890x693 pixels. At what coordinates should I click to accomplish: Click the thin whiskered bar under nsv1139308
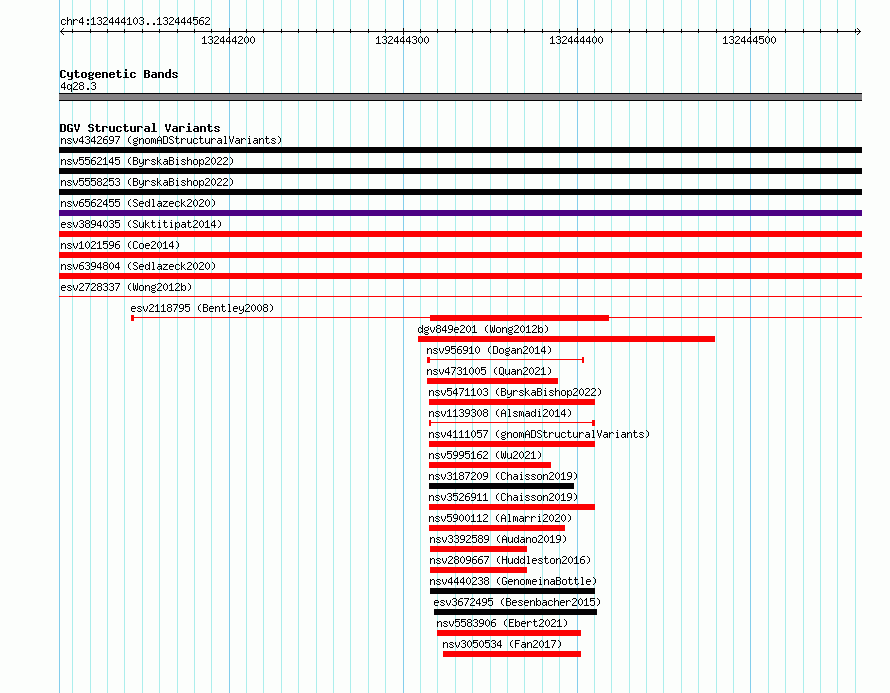pos(512,423)
